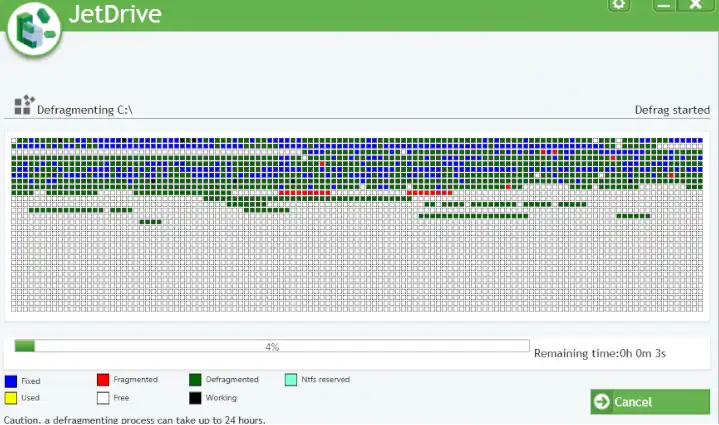The width and height of the screenshot is (719, 425).
Task: Click the "Defragmenting C:\" heading label
Action: 85,108
